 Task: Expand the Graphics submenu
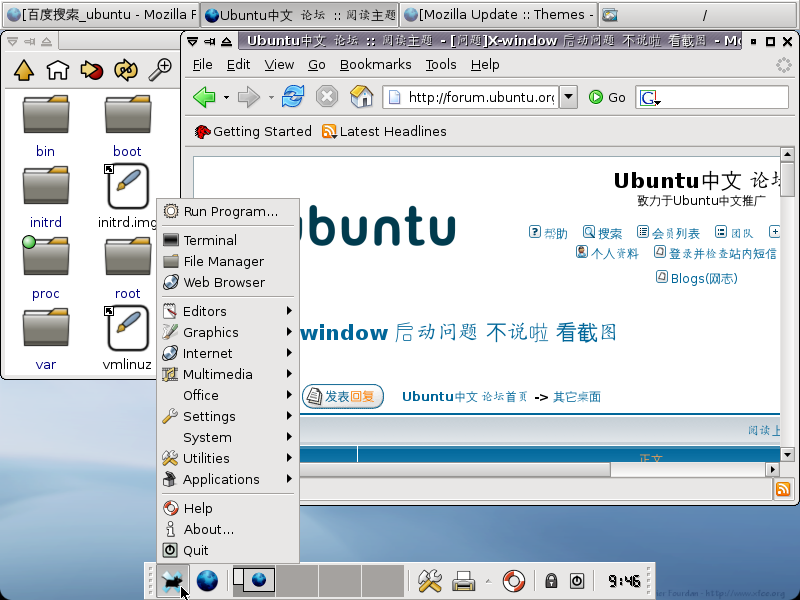click(228, 332)
